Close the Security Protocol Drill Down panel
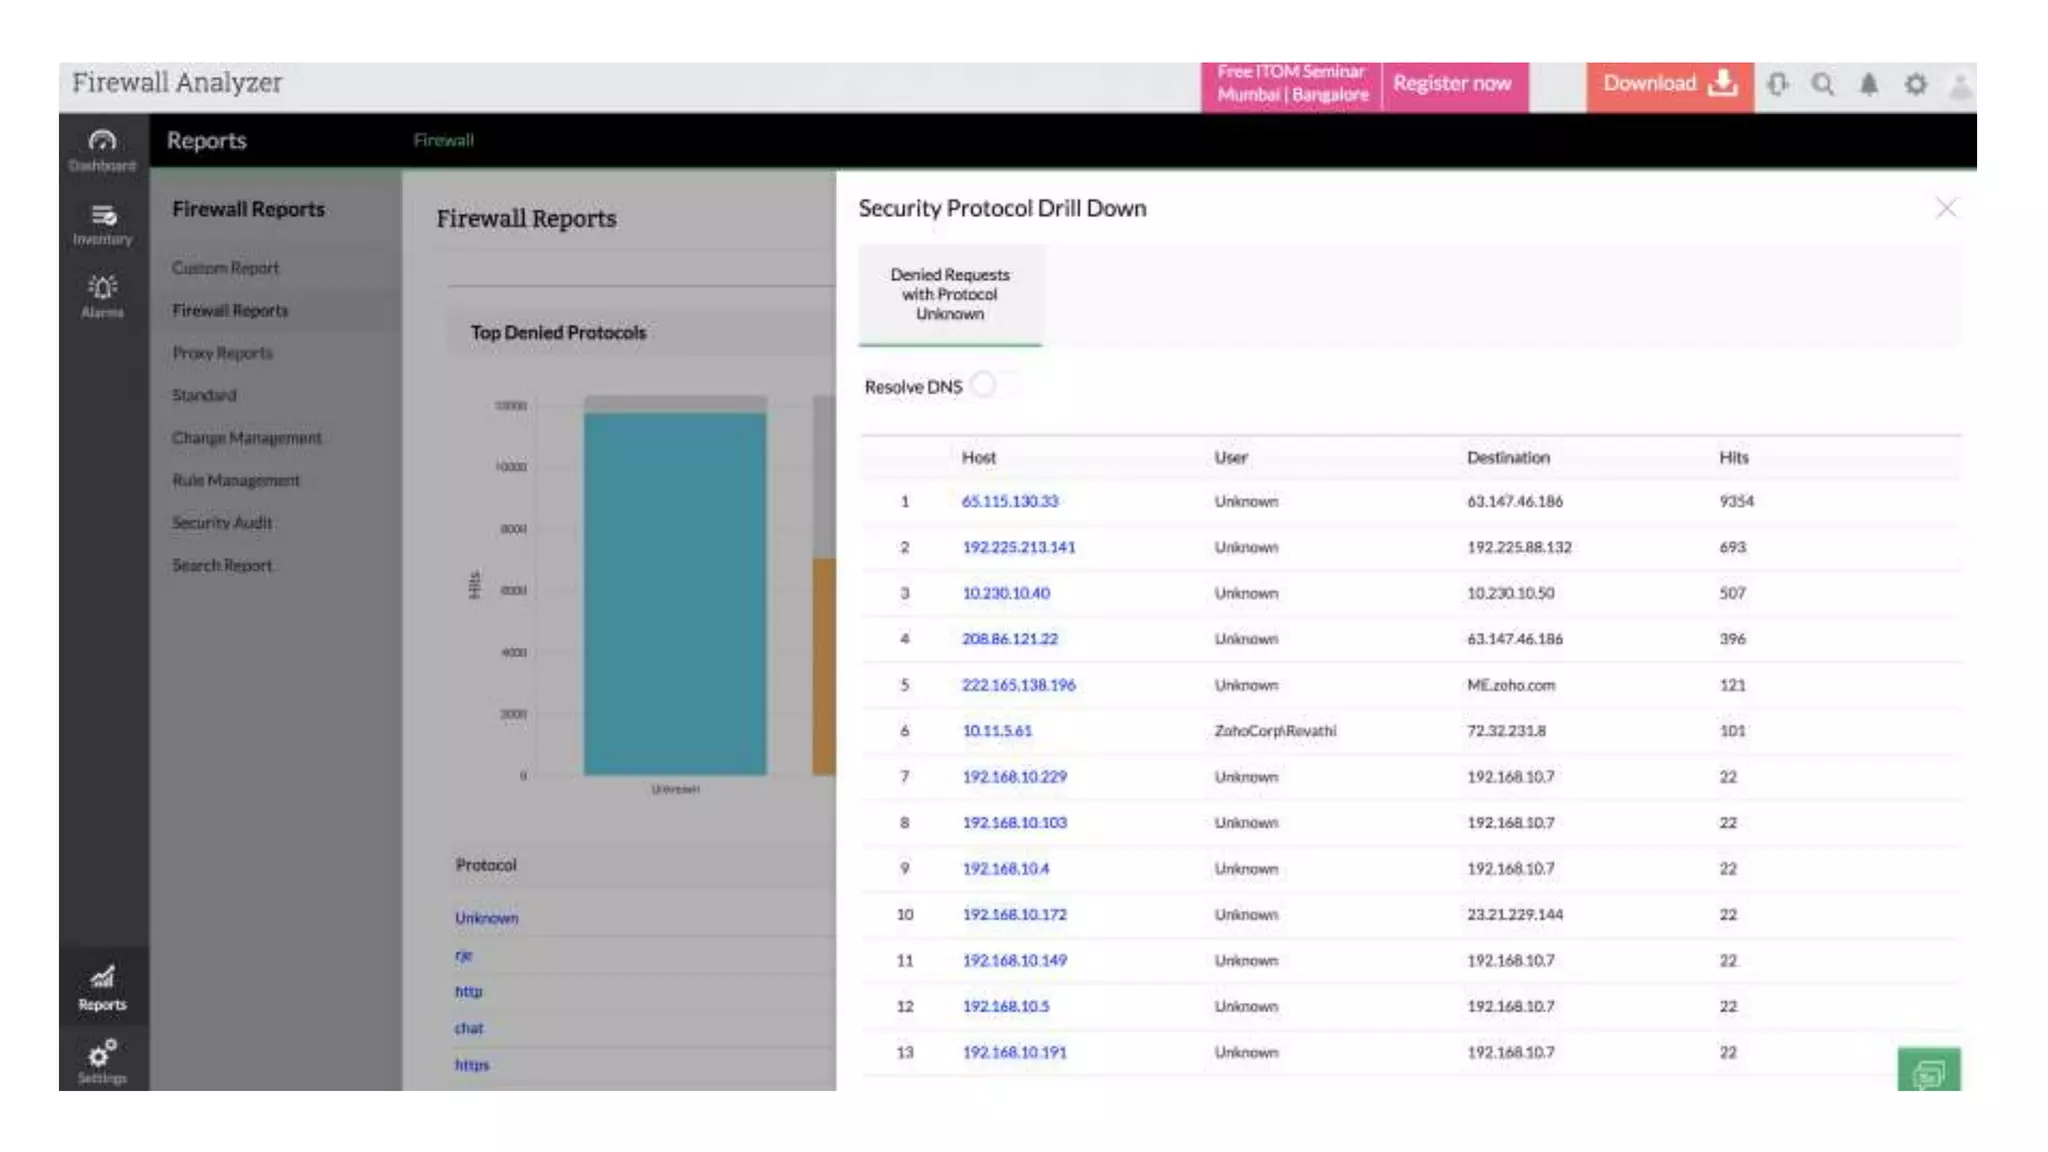 click(x=1945, y=208)
